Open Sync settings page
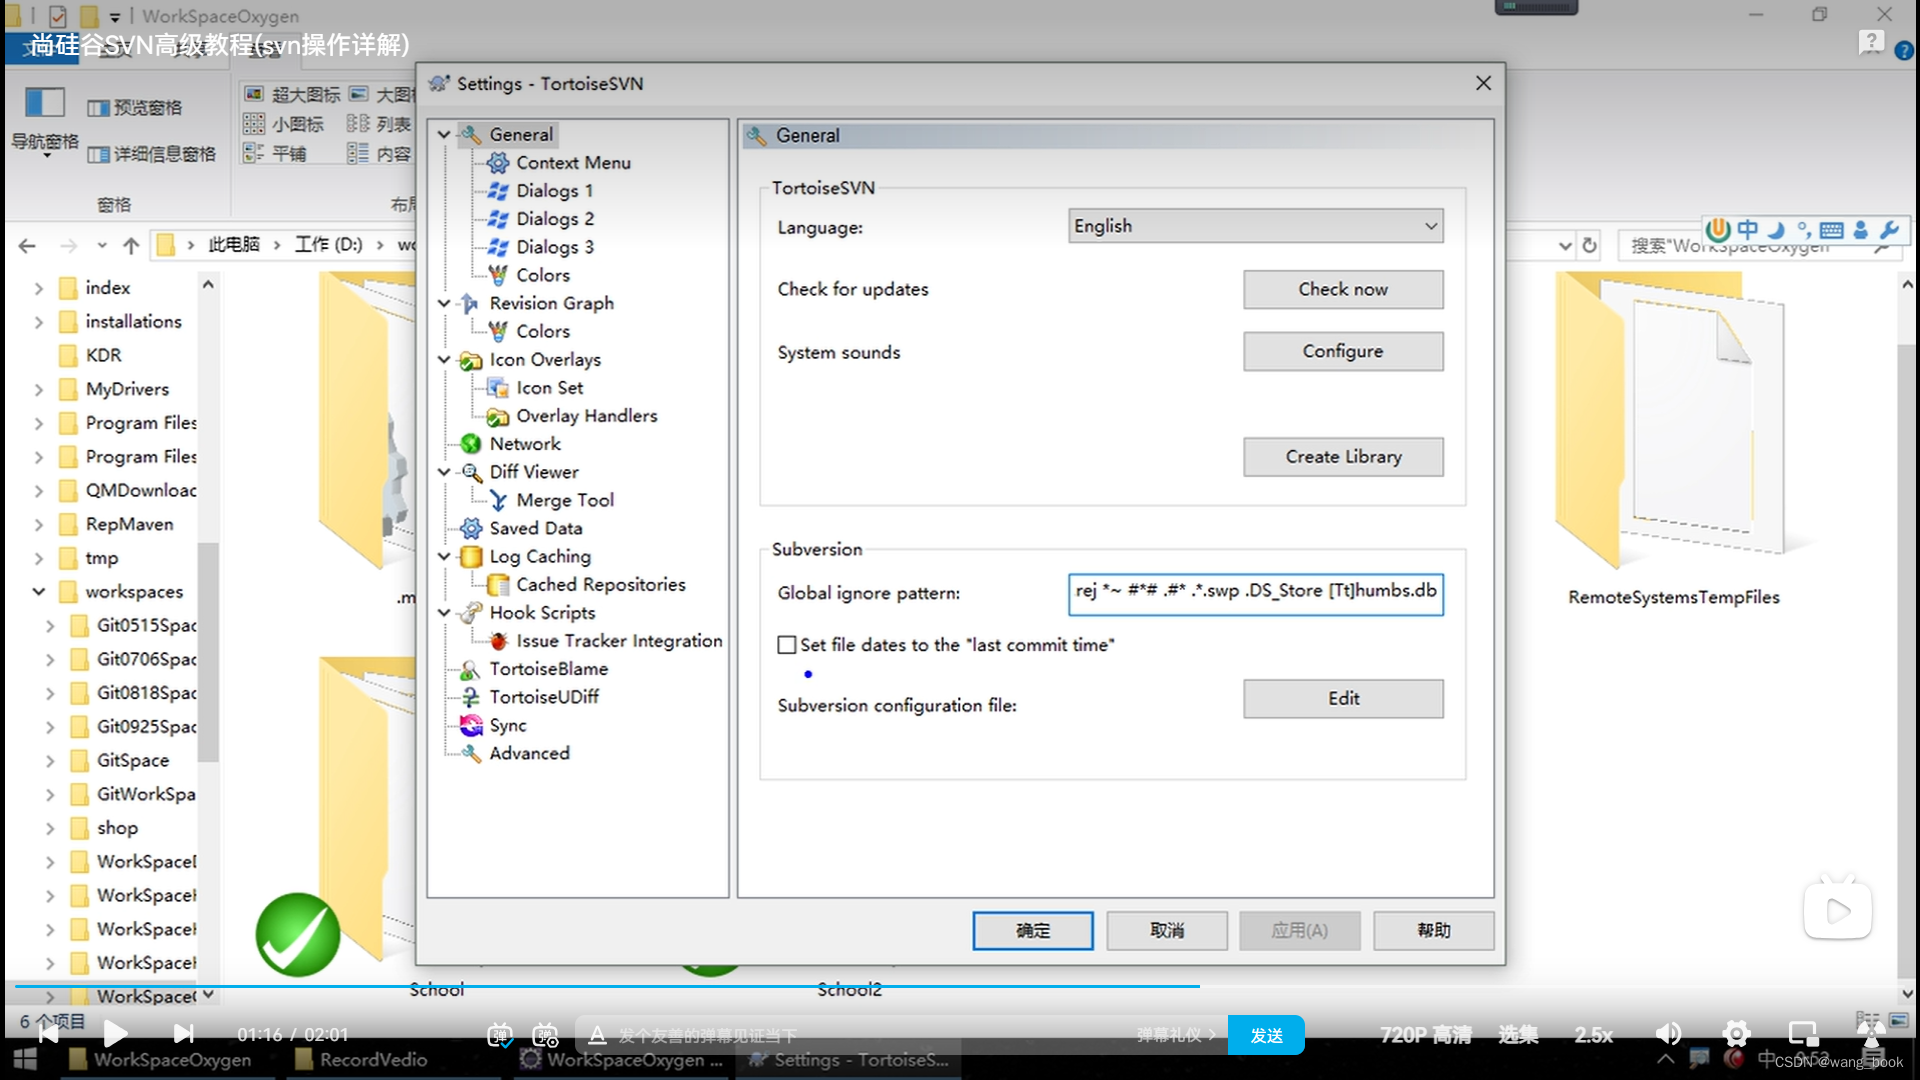1920x1080 pixels. (507, 724)
